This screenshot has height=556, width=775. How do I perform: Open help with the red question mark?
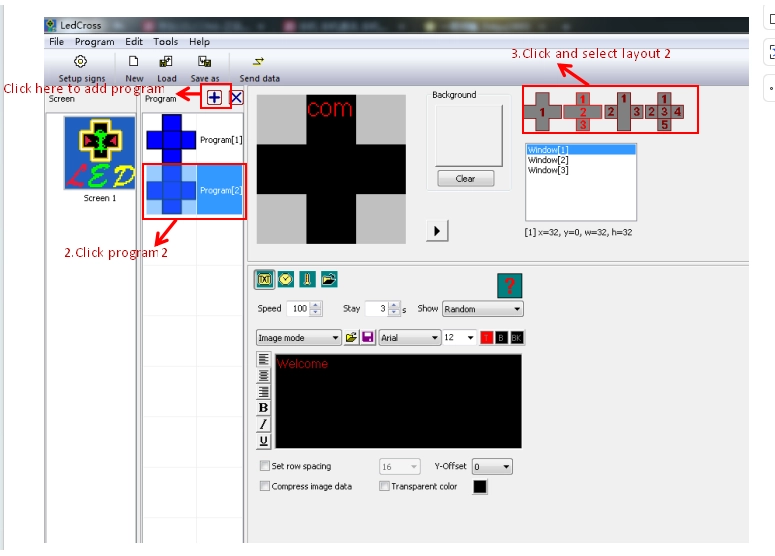[510, 285]
